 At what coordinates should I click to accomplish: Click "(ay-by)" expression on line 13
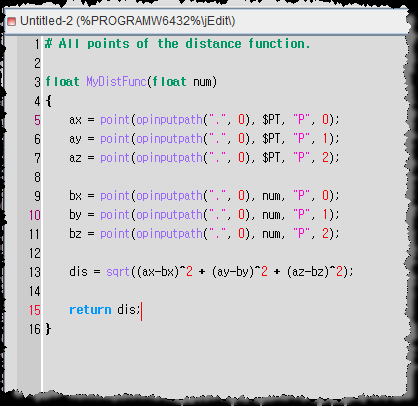(x=233, y=272)
